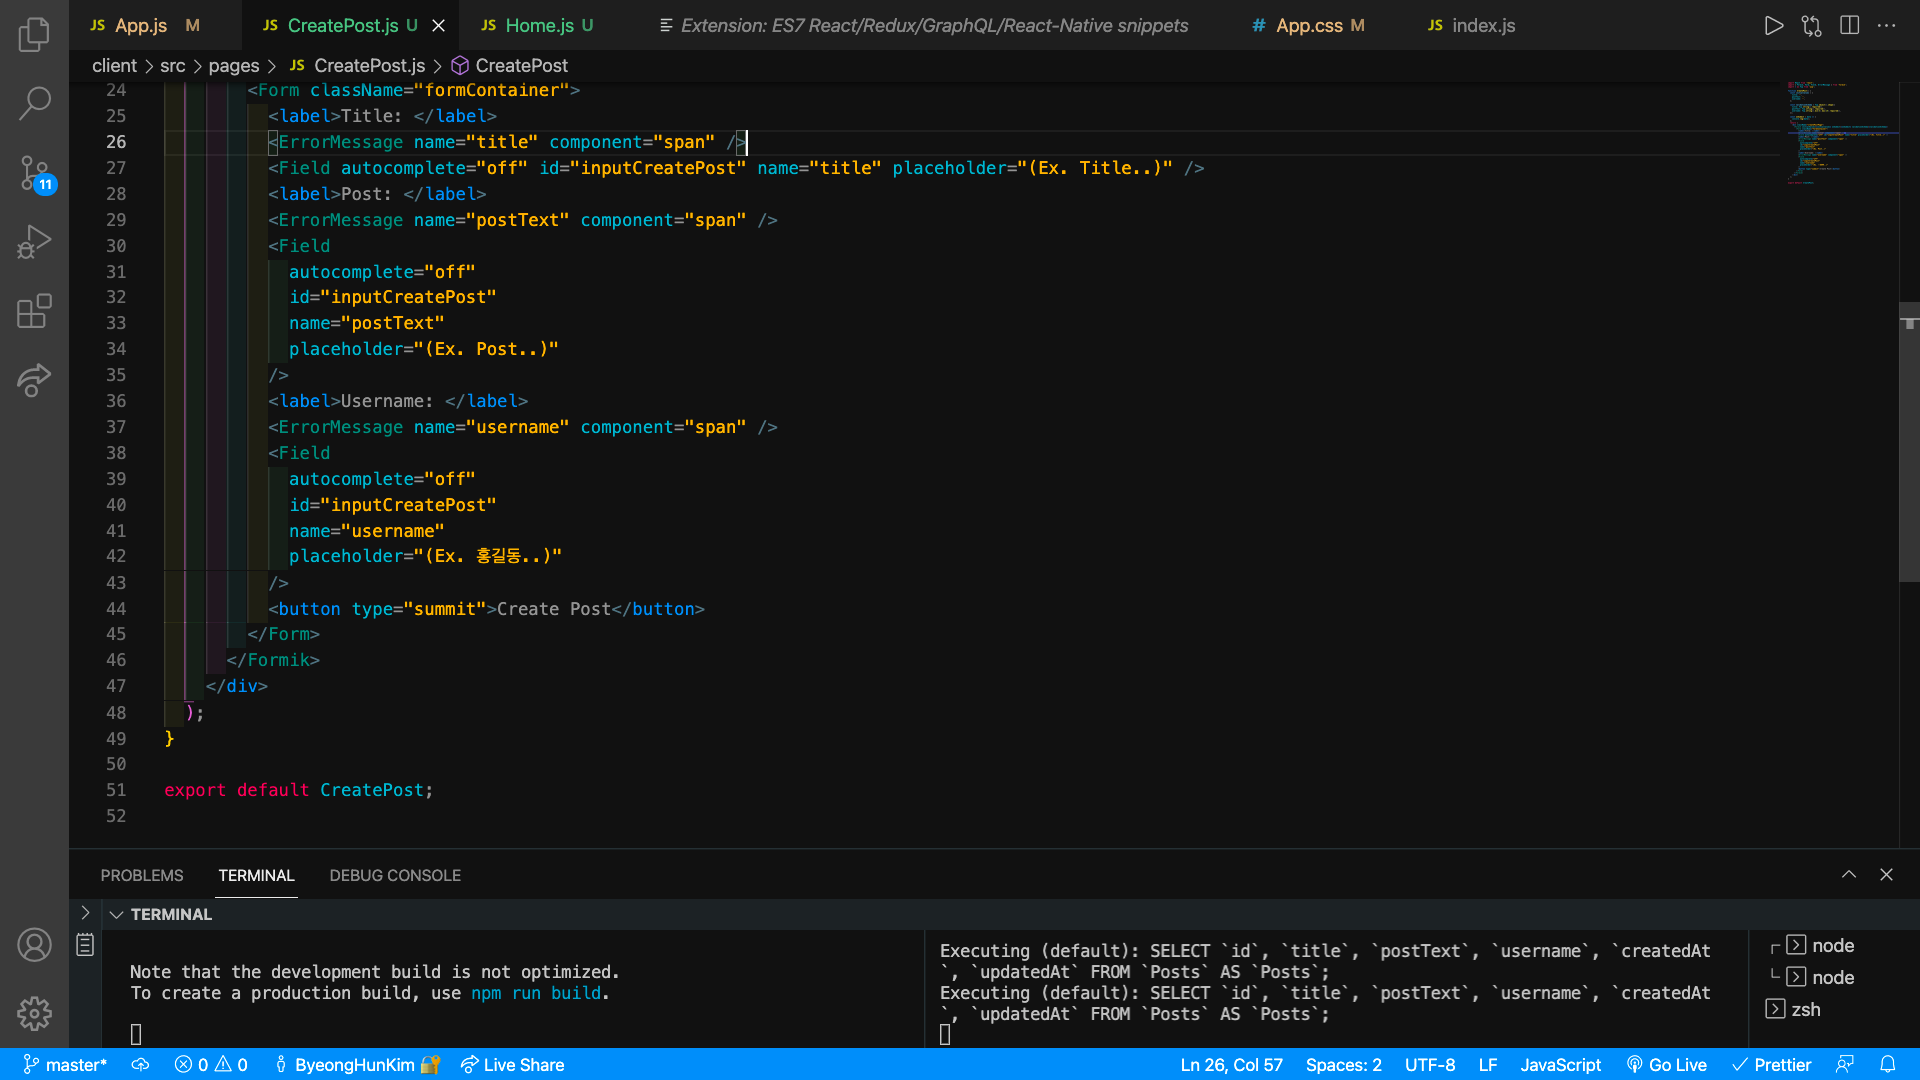Collapse the TERMINAL section chevron
This screenshot has height=1080, width=1920.
coord(116,915)
